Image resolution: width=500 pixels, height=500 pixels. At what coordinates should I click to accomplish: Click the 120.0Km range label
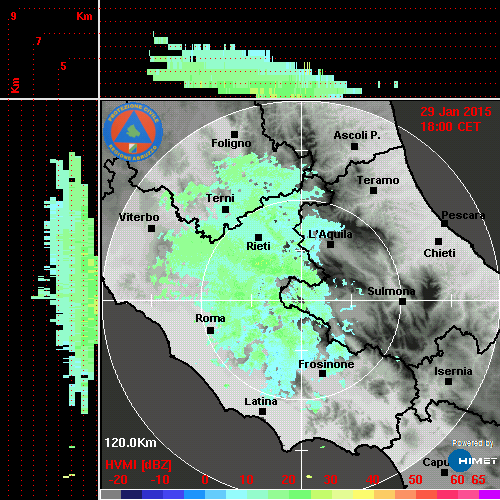(130, 443)
